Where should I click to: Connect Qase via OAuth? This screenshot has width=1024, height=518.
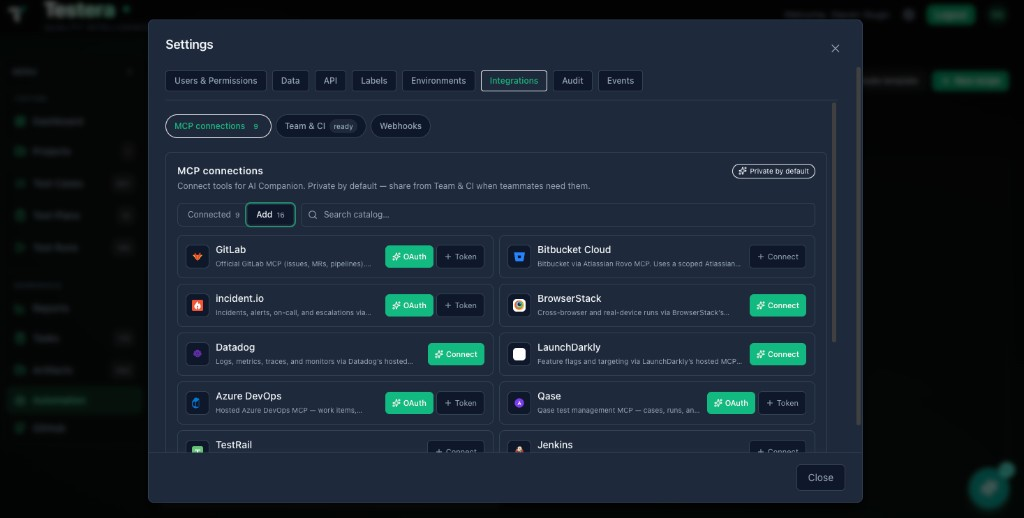[x=731, y=403]
